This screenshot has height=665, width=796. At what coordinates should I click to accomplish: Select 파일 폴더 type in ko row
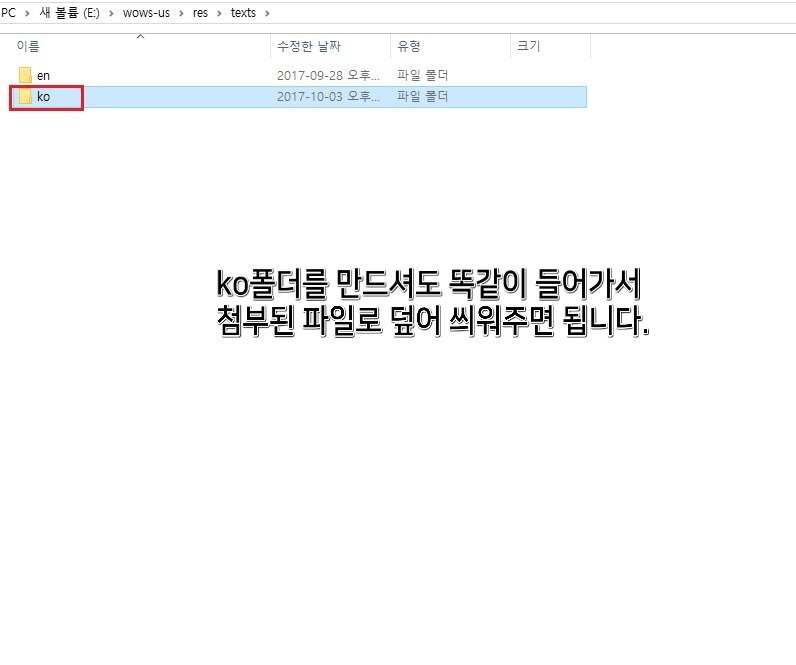(422, 96)
